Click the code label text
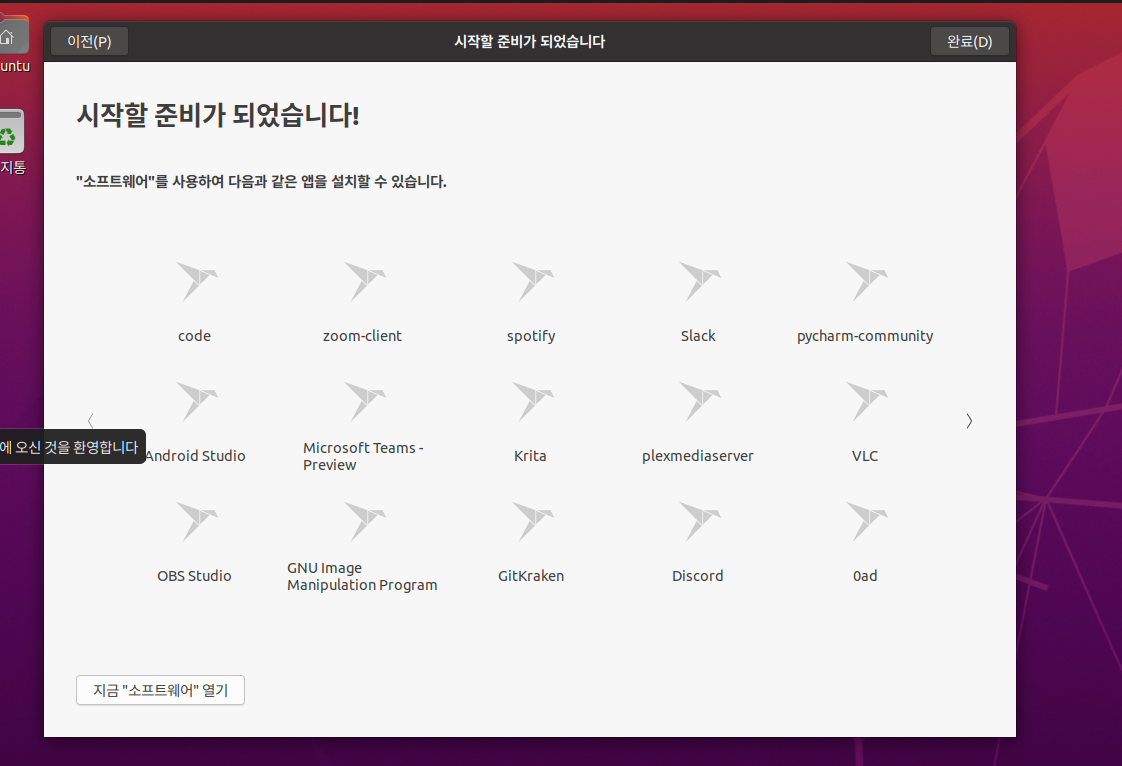This screenshot has width=1122, height=766. coord(195,336)
